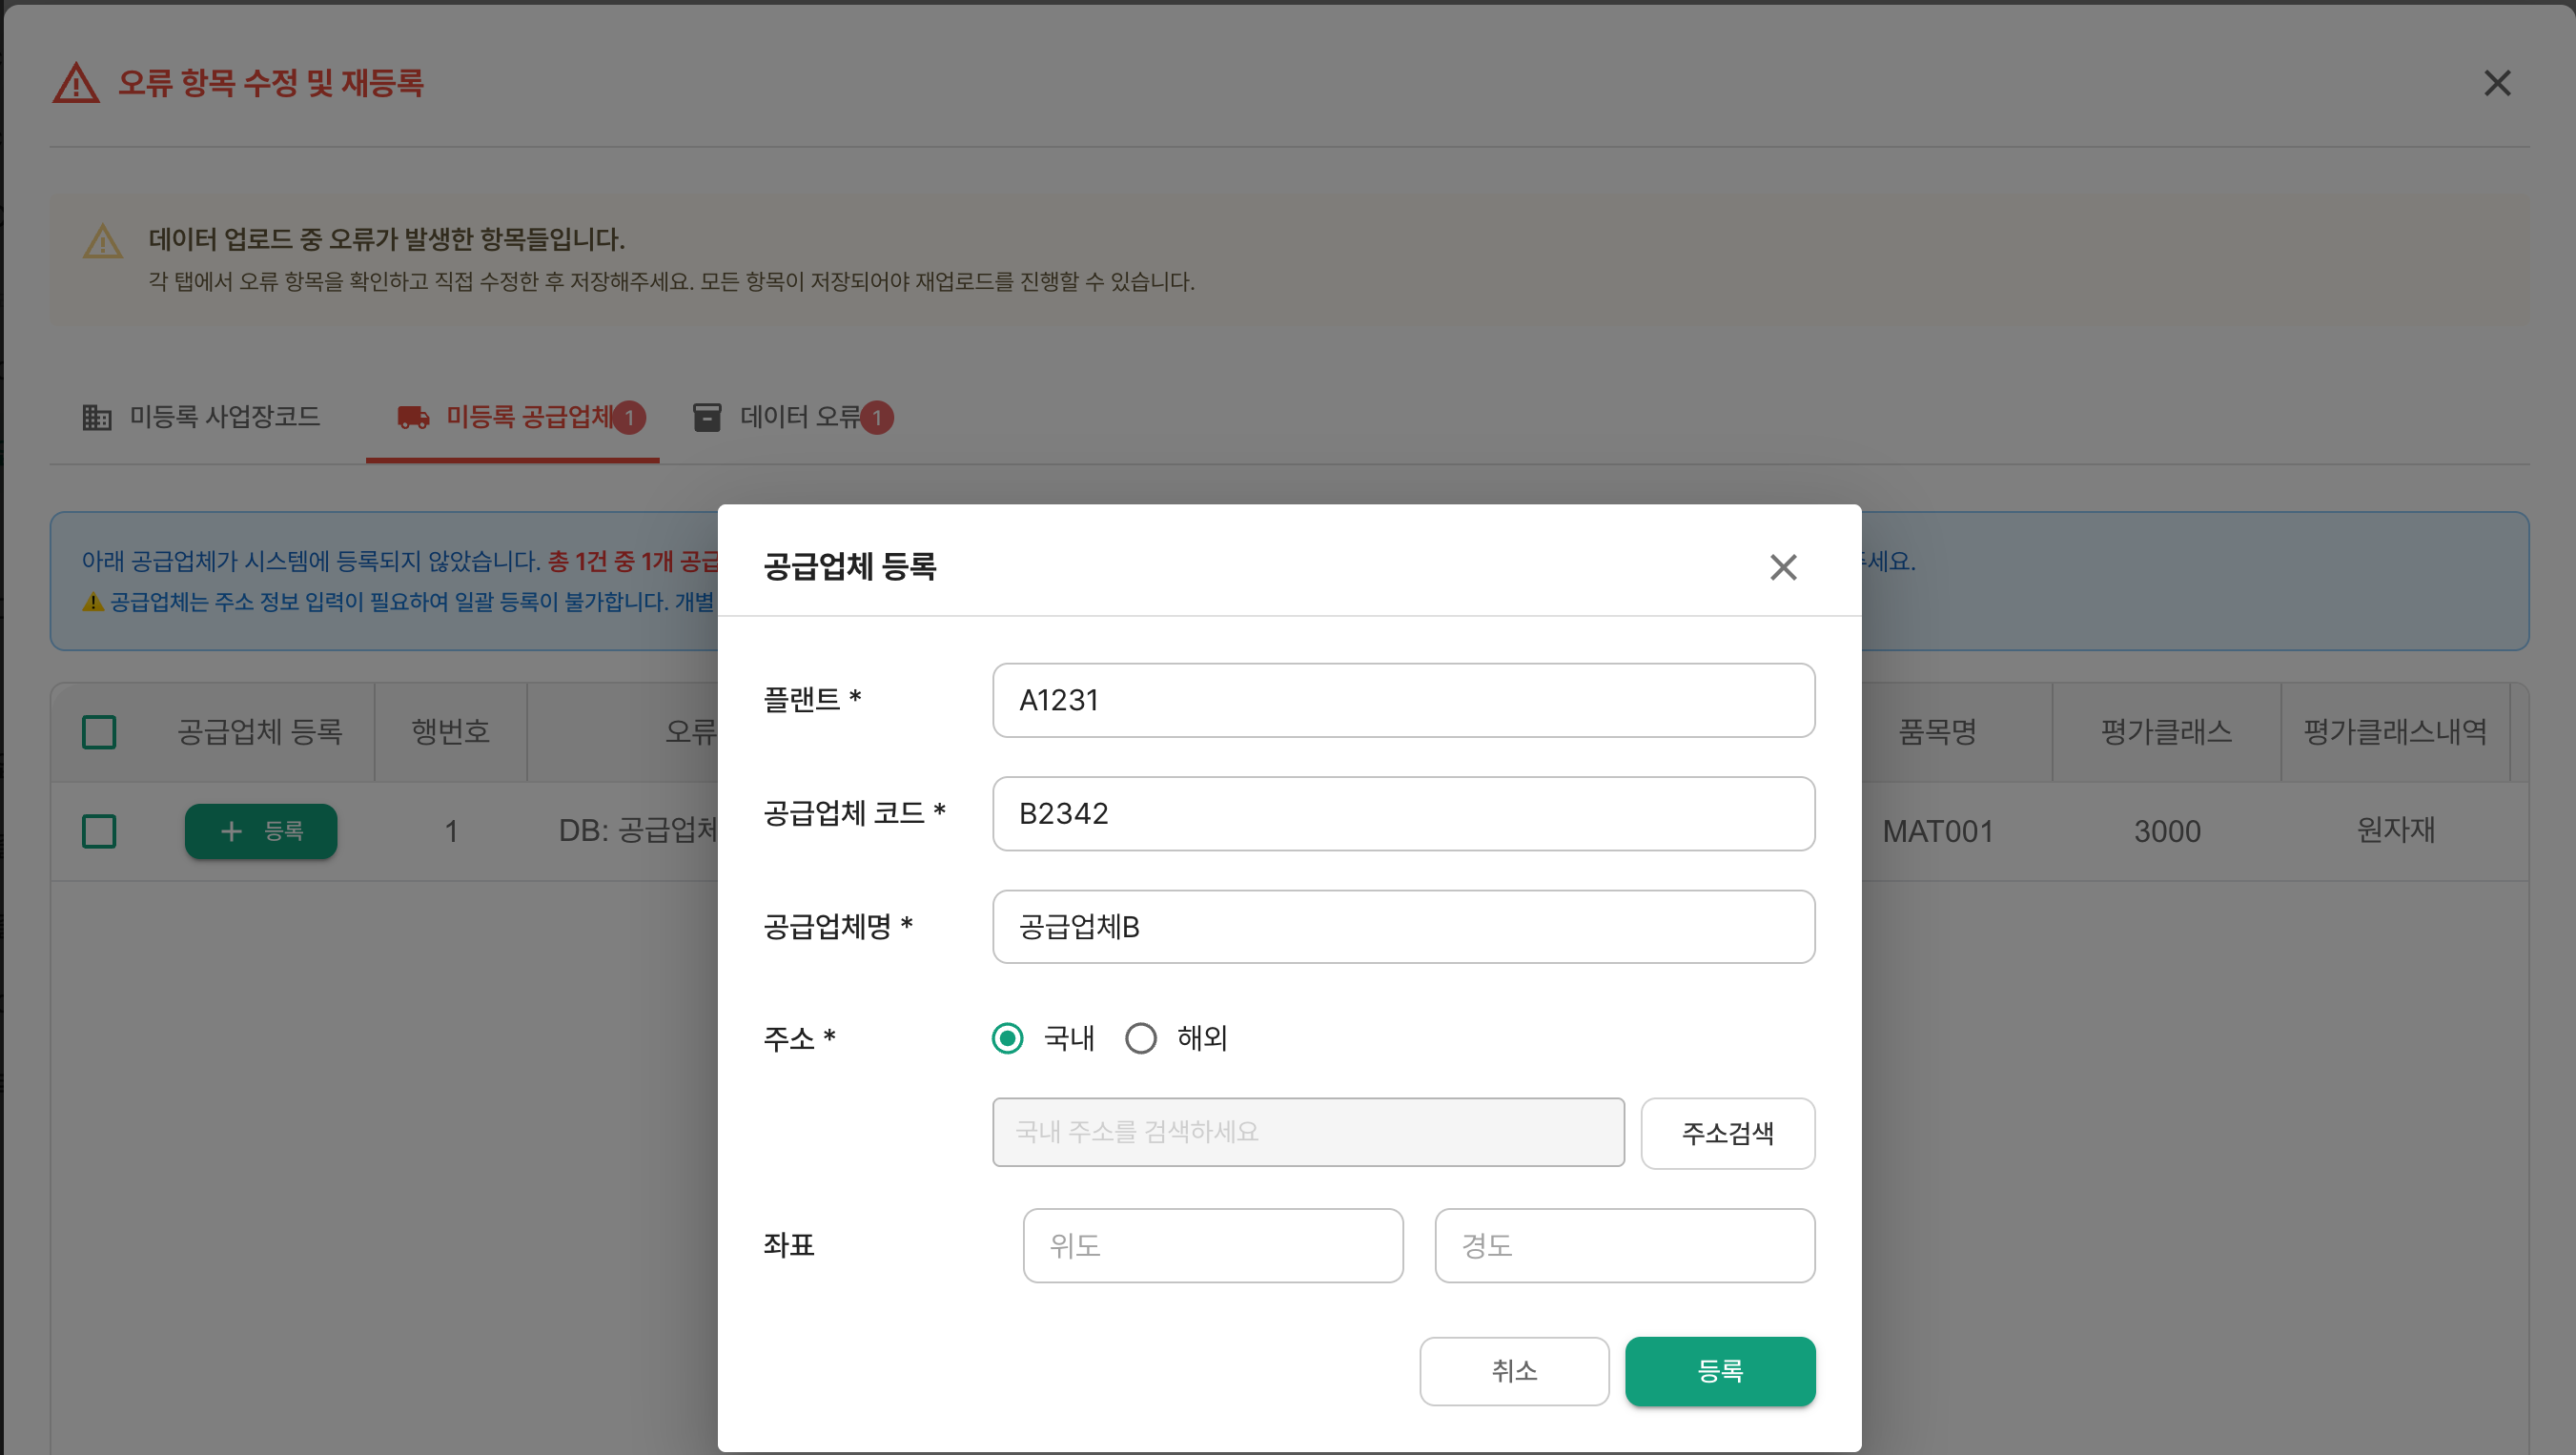This screenshot has height=1455, width=2576.
Task: Click the 경도 coordinate input field
Action: (1624, 1246)
